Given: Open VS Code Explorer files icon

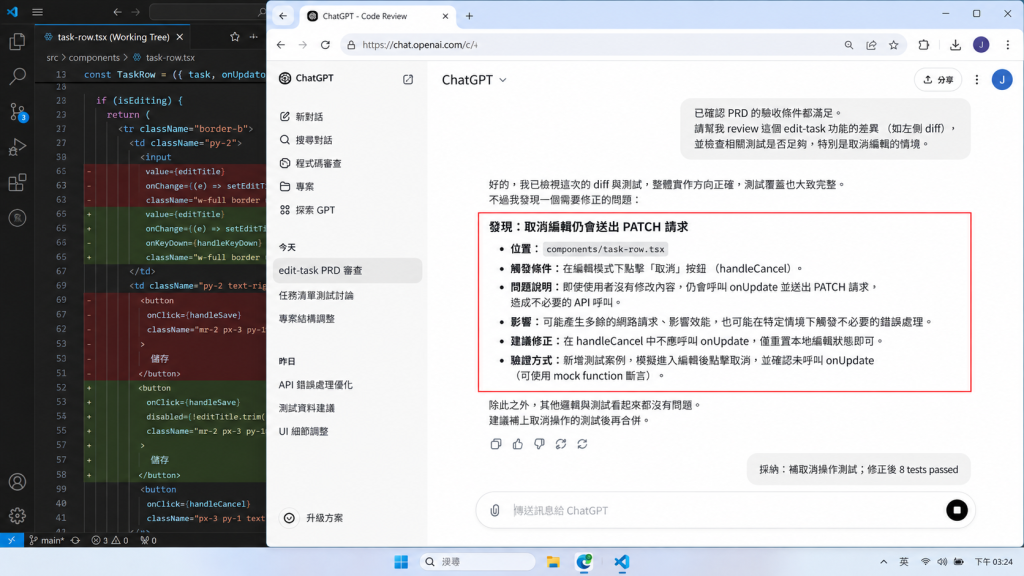Looking at the screenshot, I should pyautogui.click(x=18, y=42).
